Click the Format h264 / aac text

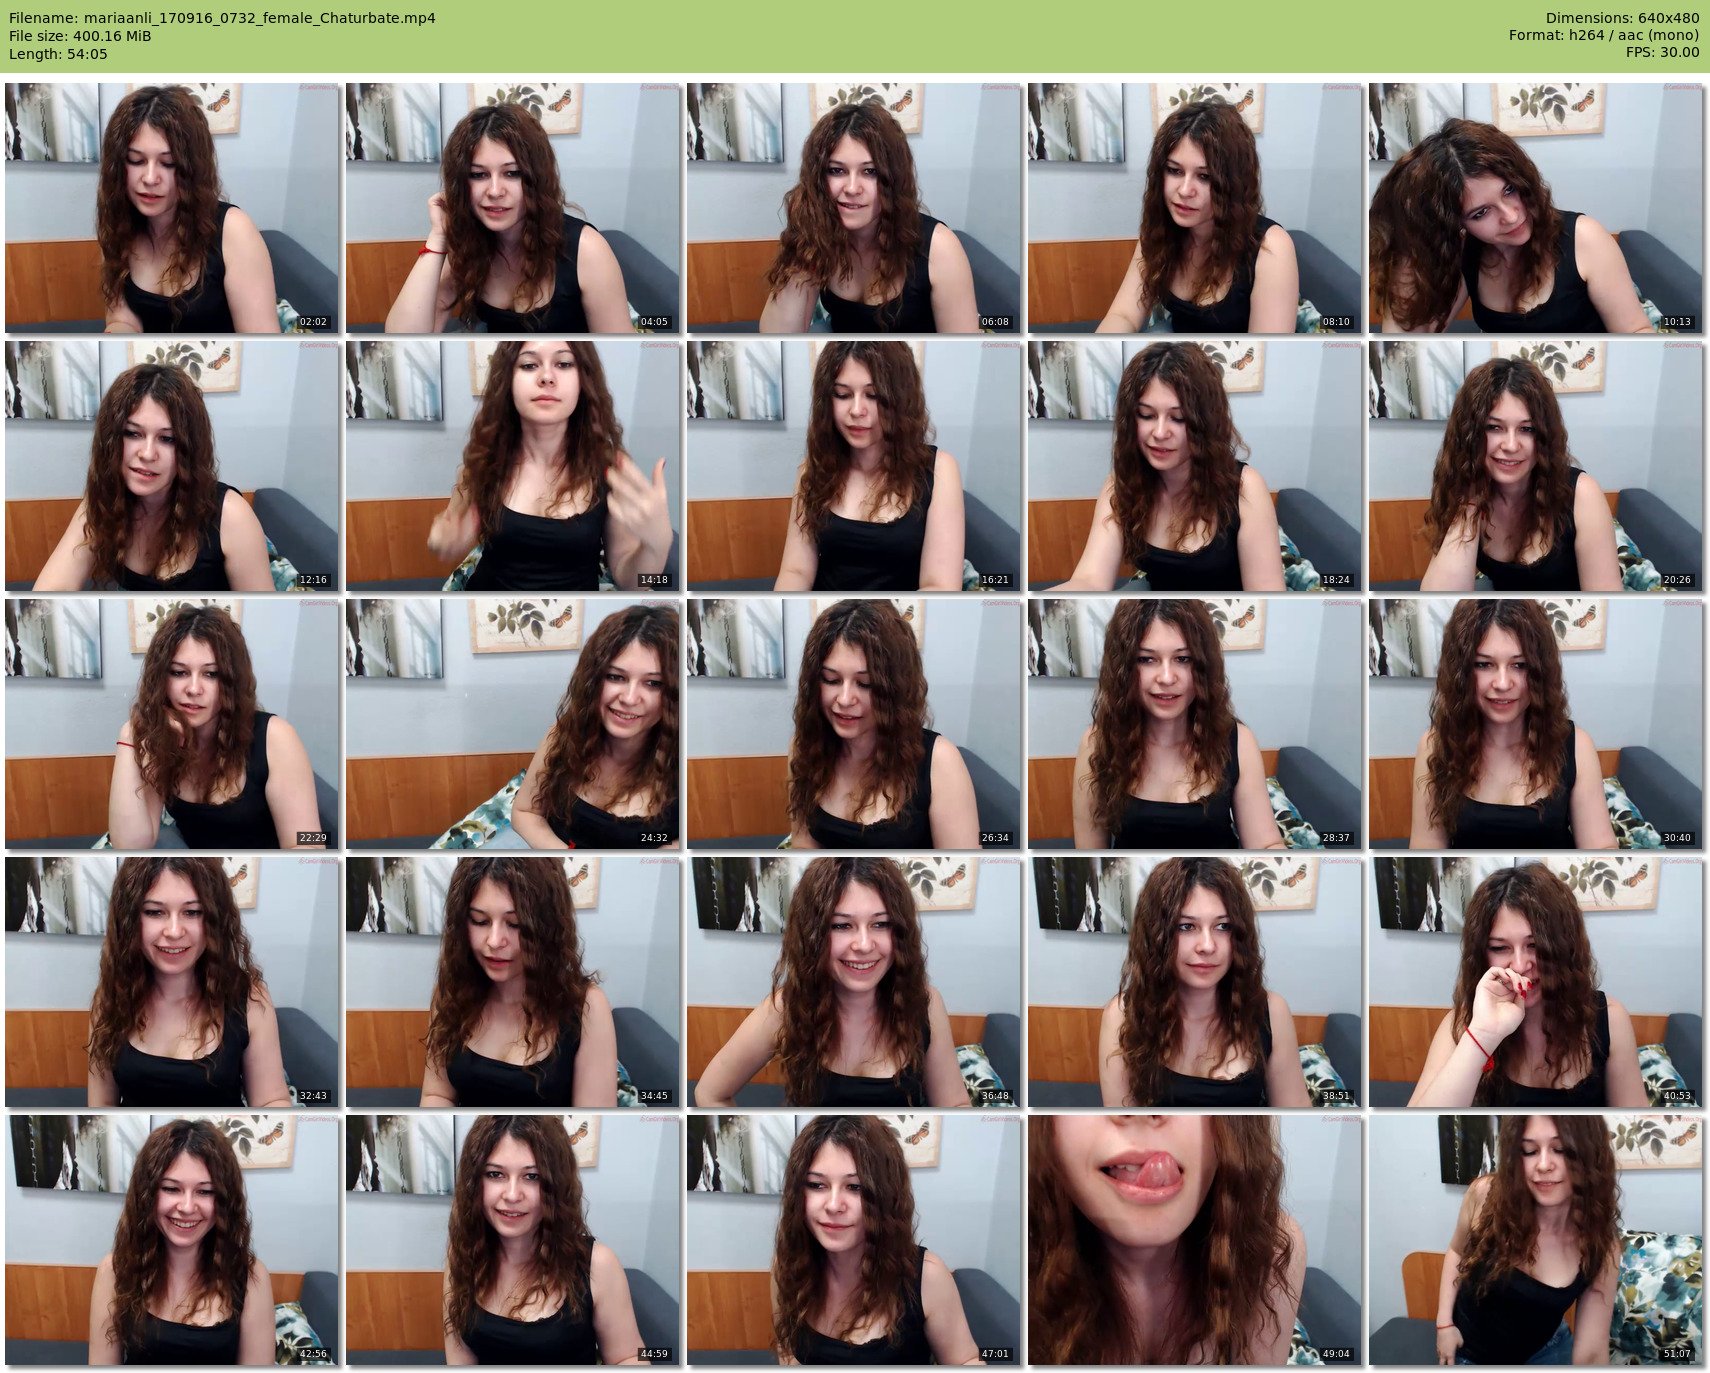(x=1604, y=36)
